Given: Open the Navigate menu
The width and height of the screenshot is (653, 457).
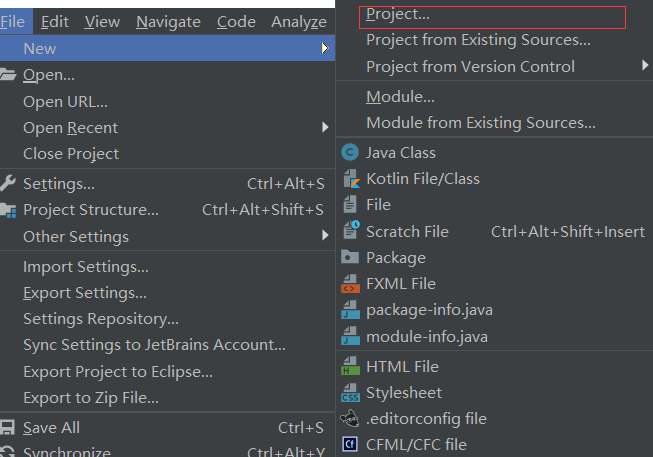Looking at the screenshot, I should coord(168,21).
